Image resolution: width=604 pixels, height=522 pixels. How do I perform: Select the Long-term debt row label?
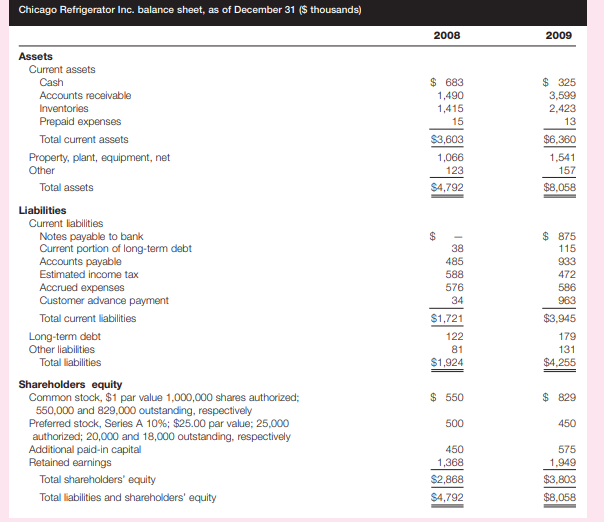tap(65, 337)
